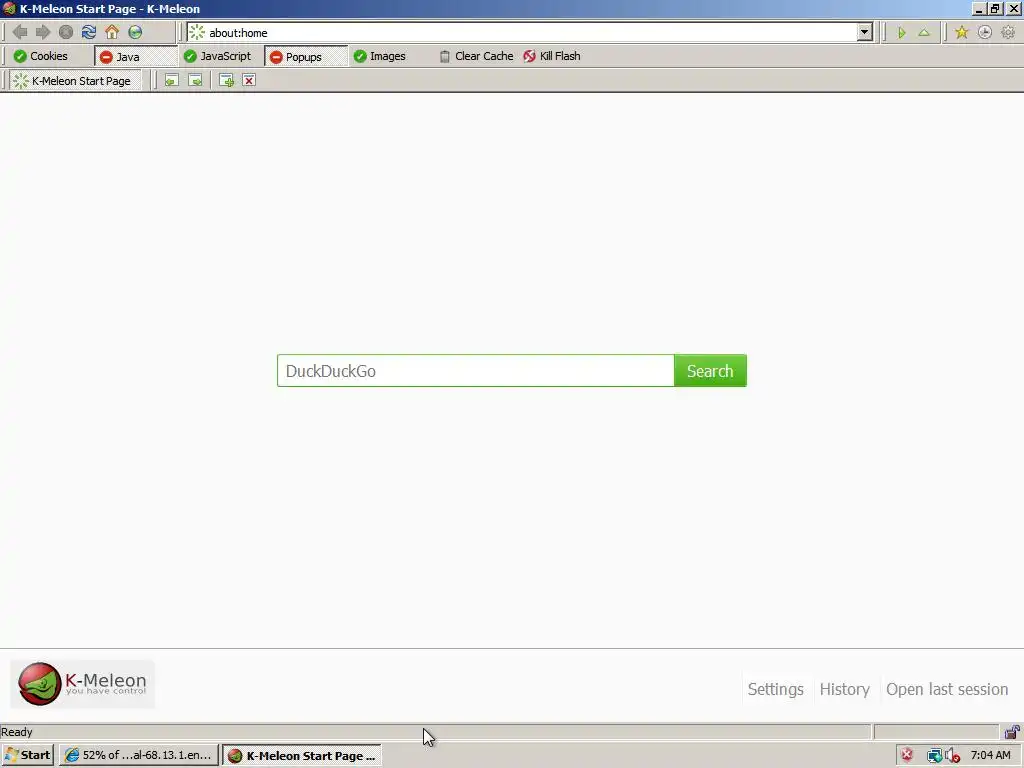
Task: Click into the DuckDuckGo search field
Action: coord(475,371)
